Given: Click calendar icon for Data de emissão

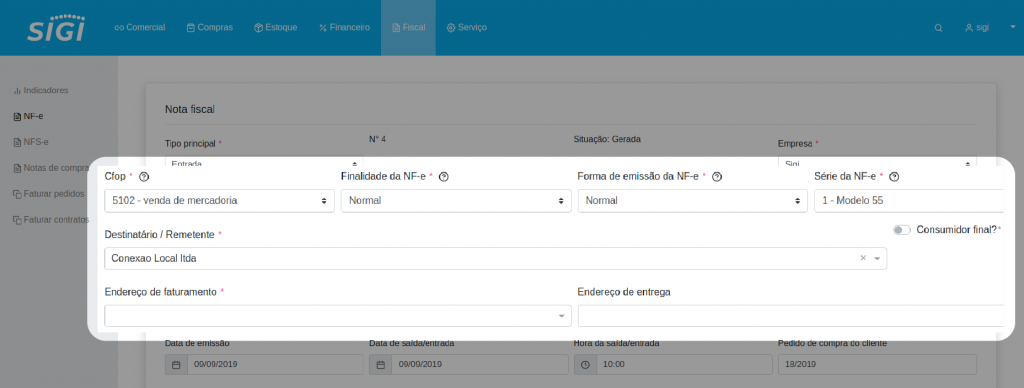Looking at the screenshot, I should (x=176, y=364).
